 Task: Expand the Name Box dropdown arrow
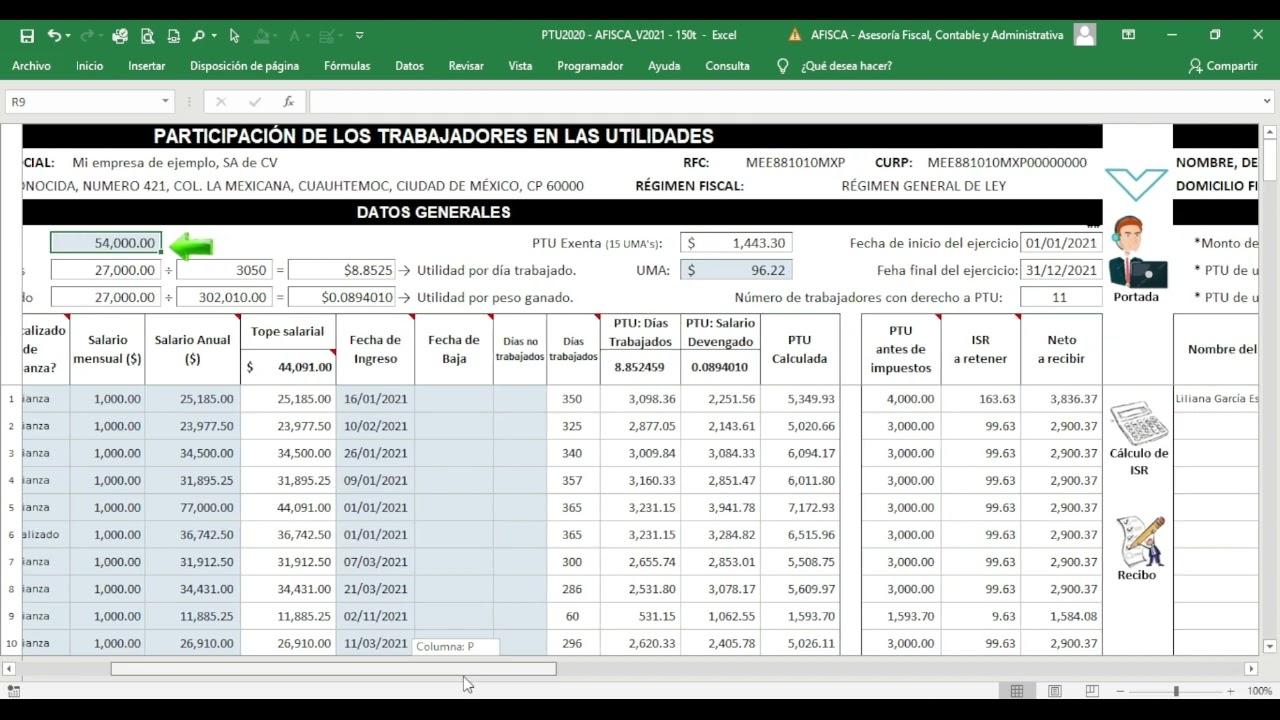coord(166,101)
